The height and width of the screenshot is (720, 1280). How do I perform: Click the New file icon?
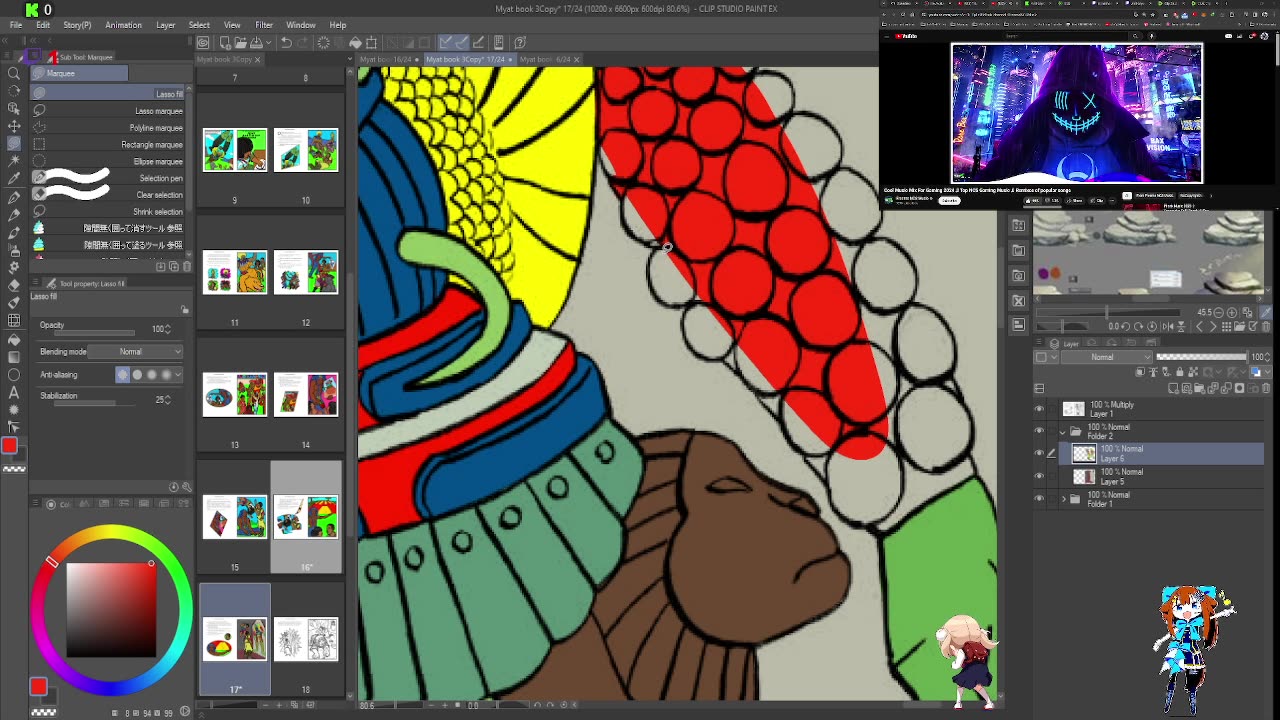click(225, 42)
